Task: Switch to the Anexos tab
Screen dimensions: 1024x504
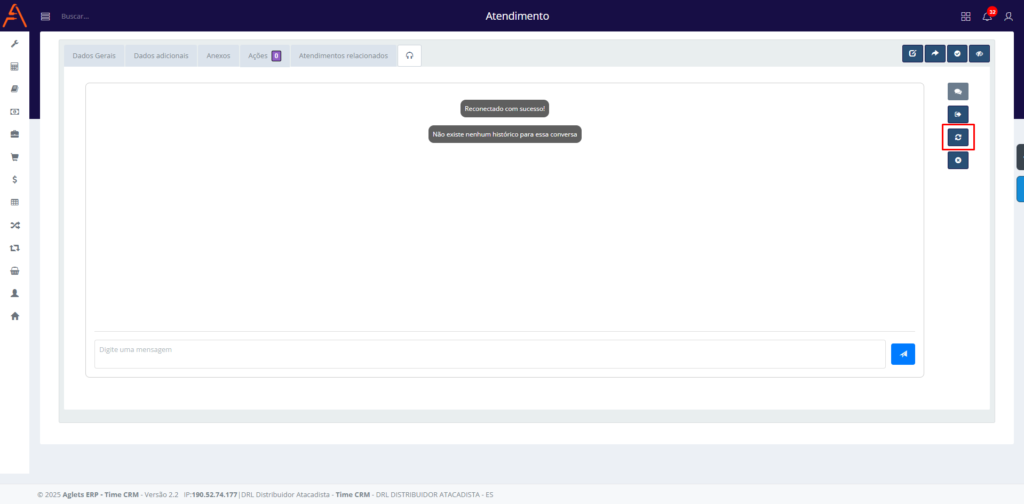Action: (x=218, y=56)
